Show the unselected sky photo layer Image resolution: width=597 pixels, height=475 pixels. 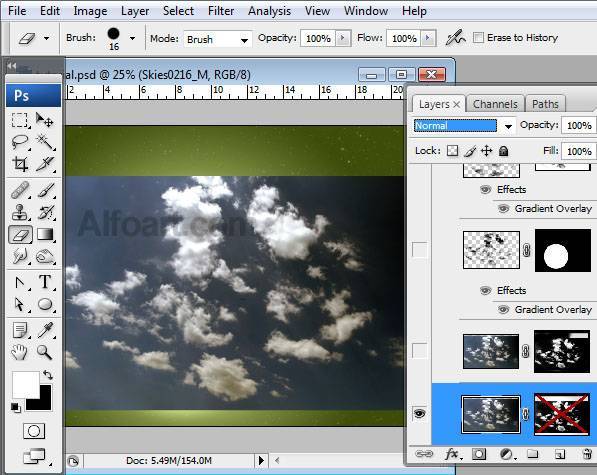[x=419, y=351]
